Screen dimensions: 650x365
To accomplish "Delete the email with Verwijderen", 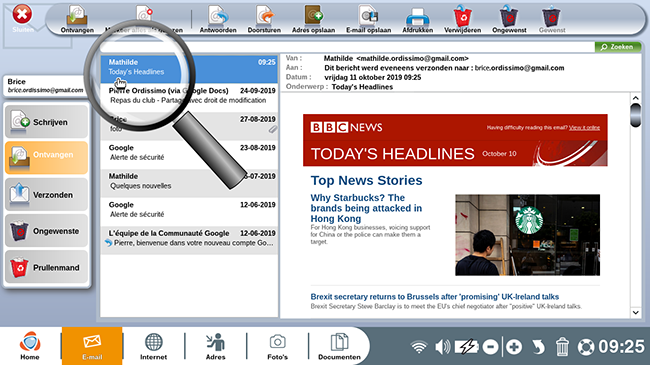I will click(463, 19).
